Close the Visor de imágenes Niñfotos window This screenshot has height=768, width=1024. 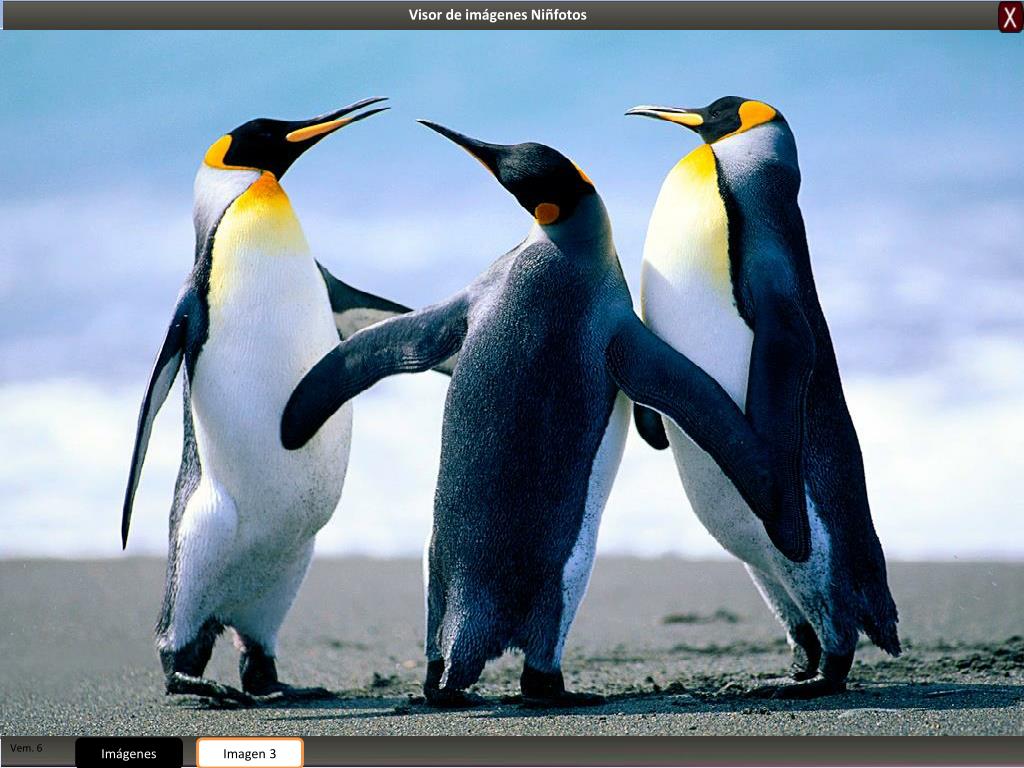pyautogui.click(x=1010, y=18)
